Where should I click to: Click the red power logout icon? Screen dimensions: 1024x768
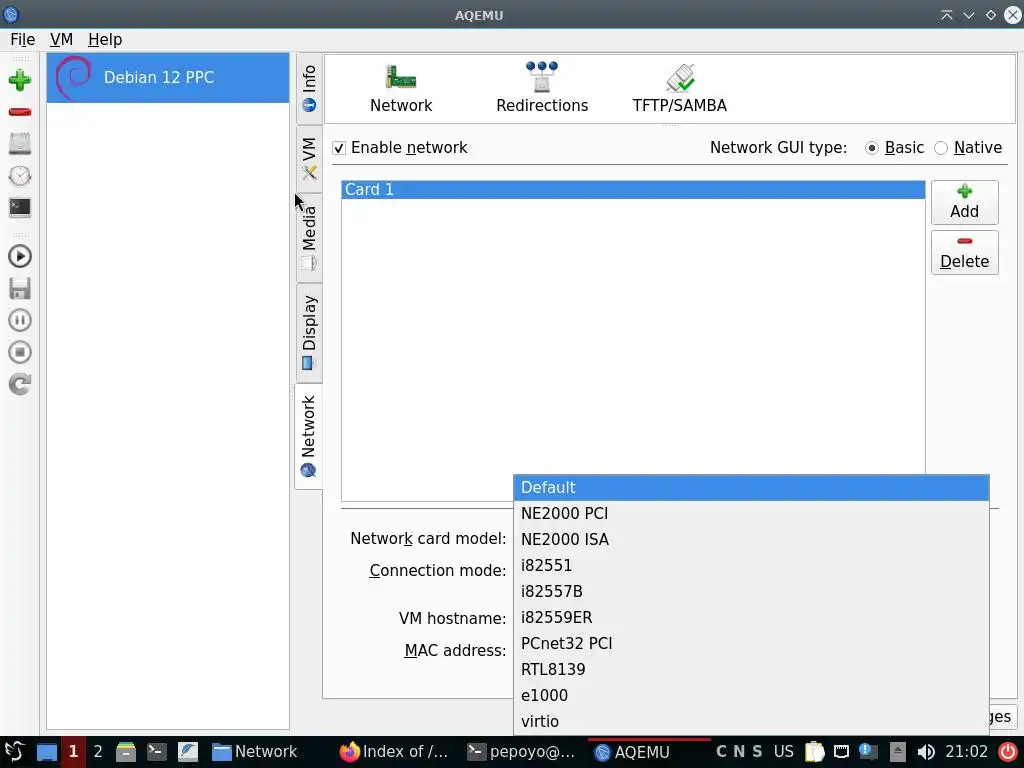(x=1008, y=752)
